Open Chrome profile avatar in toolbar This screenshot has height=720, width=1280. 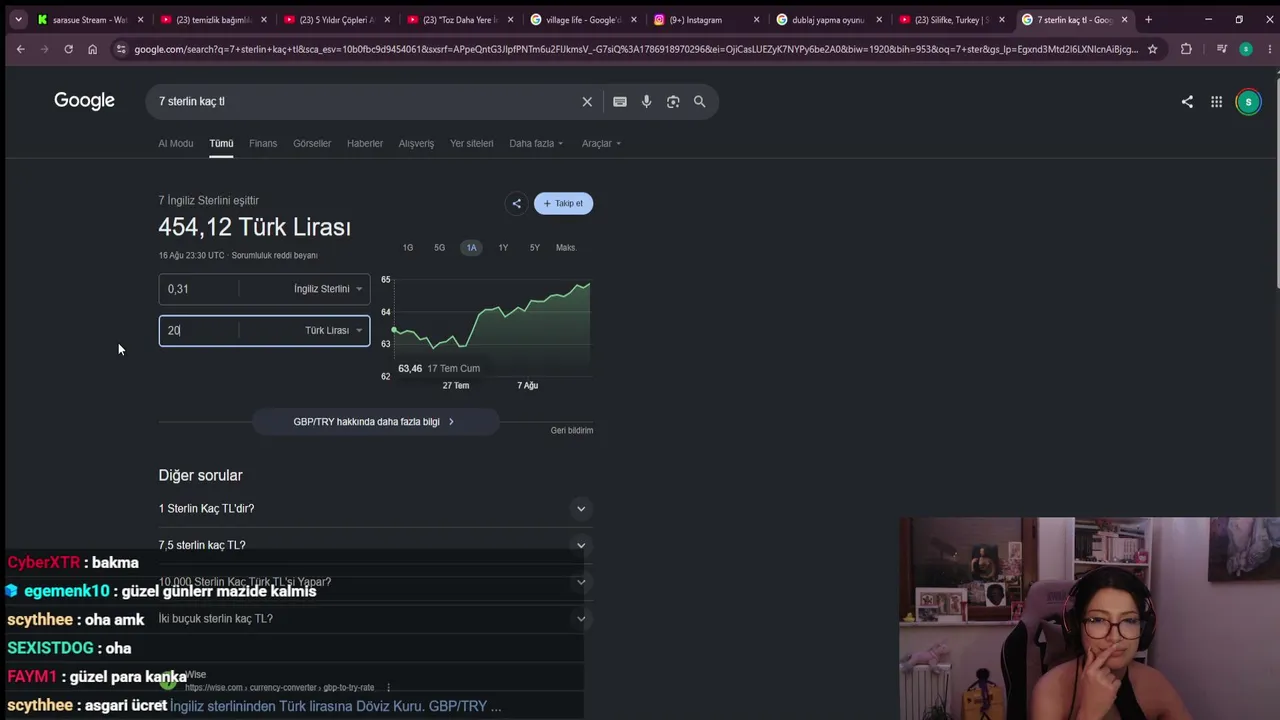tap(1245, 49)
